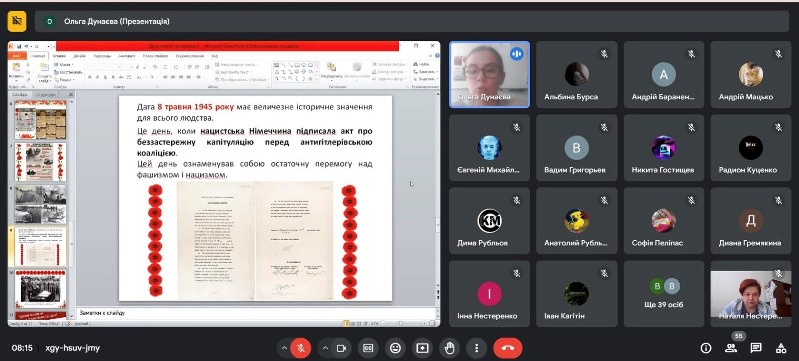Select slide 10 thumbnail with group photo
The image size is (799, 361).
pyautogui.click(x=40, y=289)
